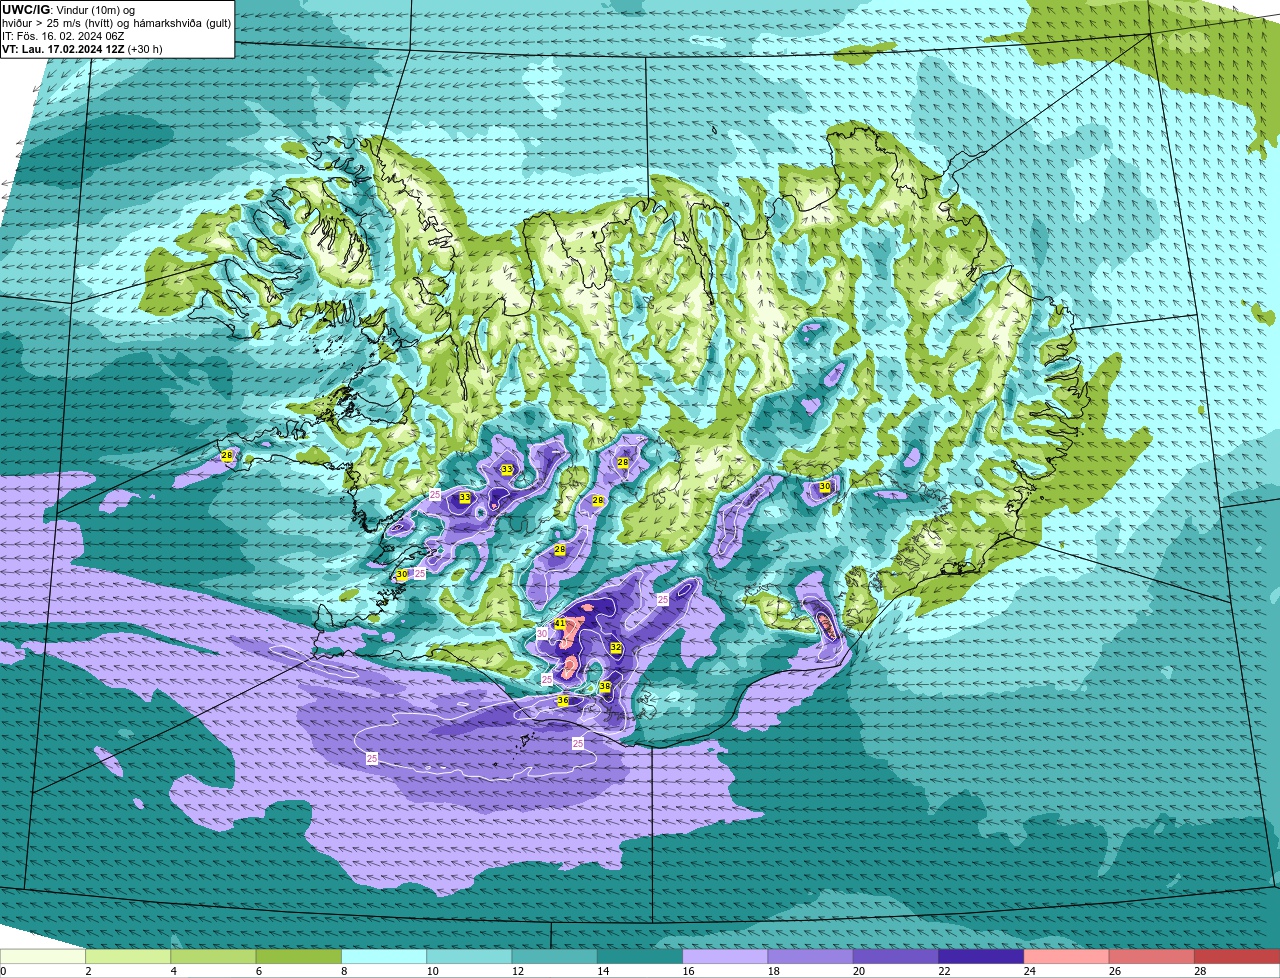Image resolution: width=1280 pixels, height=978 pixels.
Task: Click the yellow 38 maximum gust label
Action: (605, 687)
